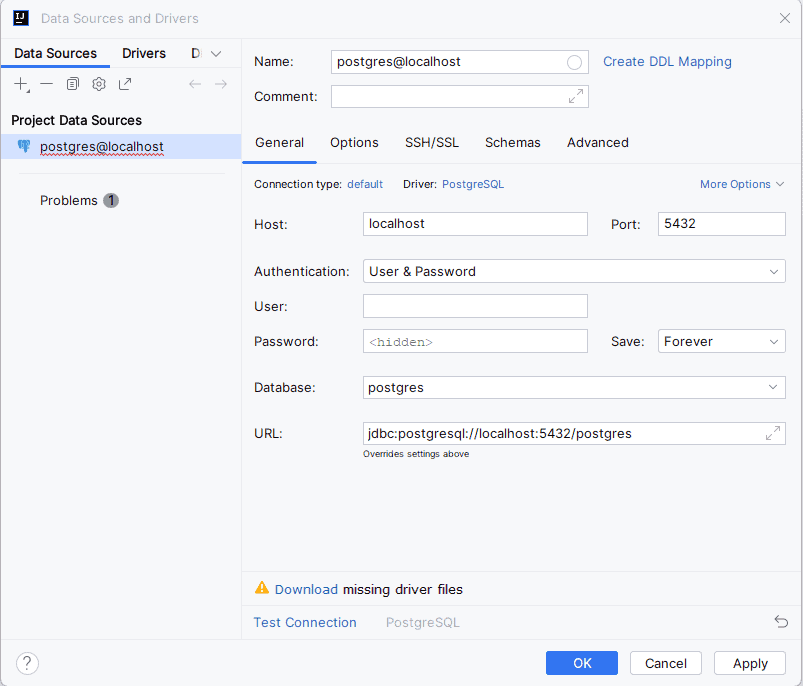Open the Help question mark button
The image size is (803, 686).
click(27, 663)
